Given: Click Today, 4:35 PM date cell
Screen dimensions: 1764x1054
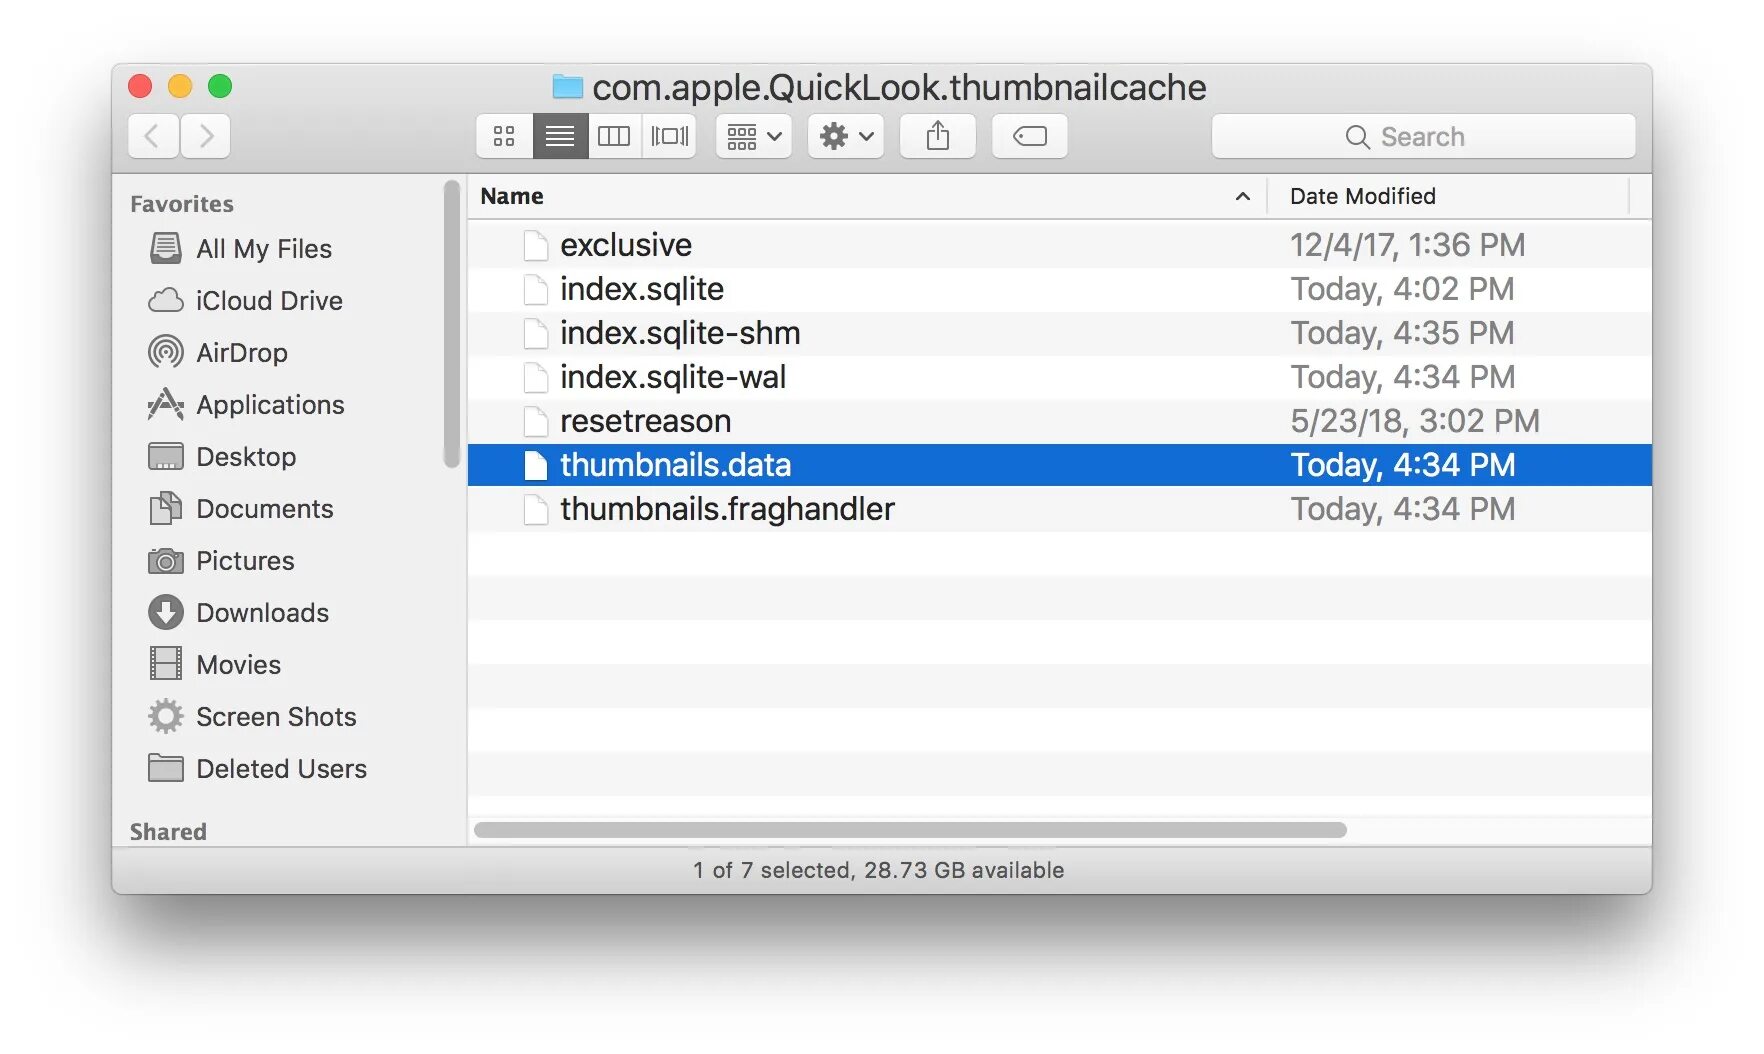Looking at the screenshot, I should (1402, 333).
